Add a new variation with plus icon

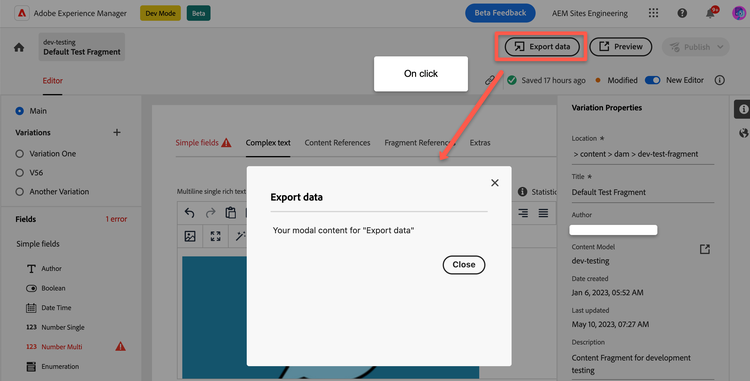point(117,132)
